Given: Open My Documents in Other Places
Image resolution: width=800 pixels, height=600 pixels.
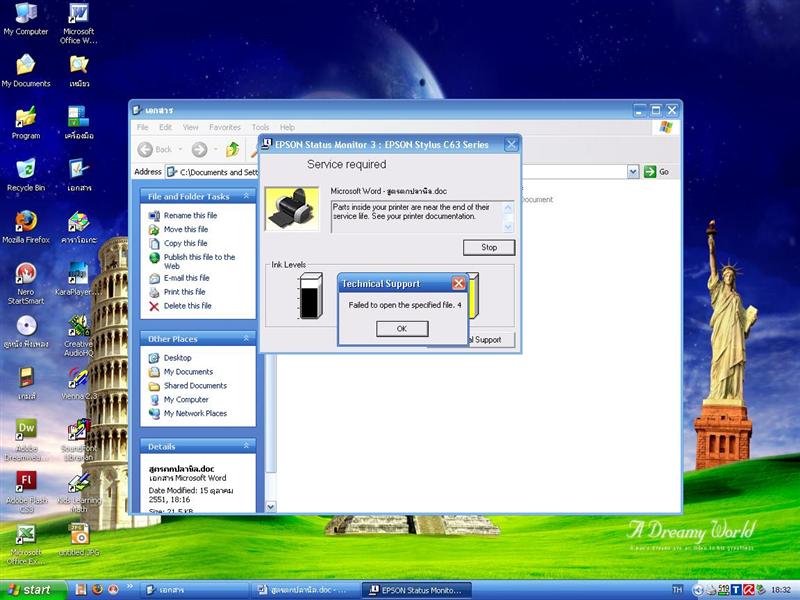Looking at the screenshot, I should pos(188,371).
